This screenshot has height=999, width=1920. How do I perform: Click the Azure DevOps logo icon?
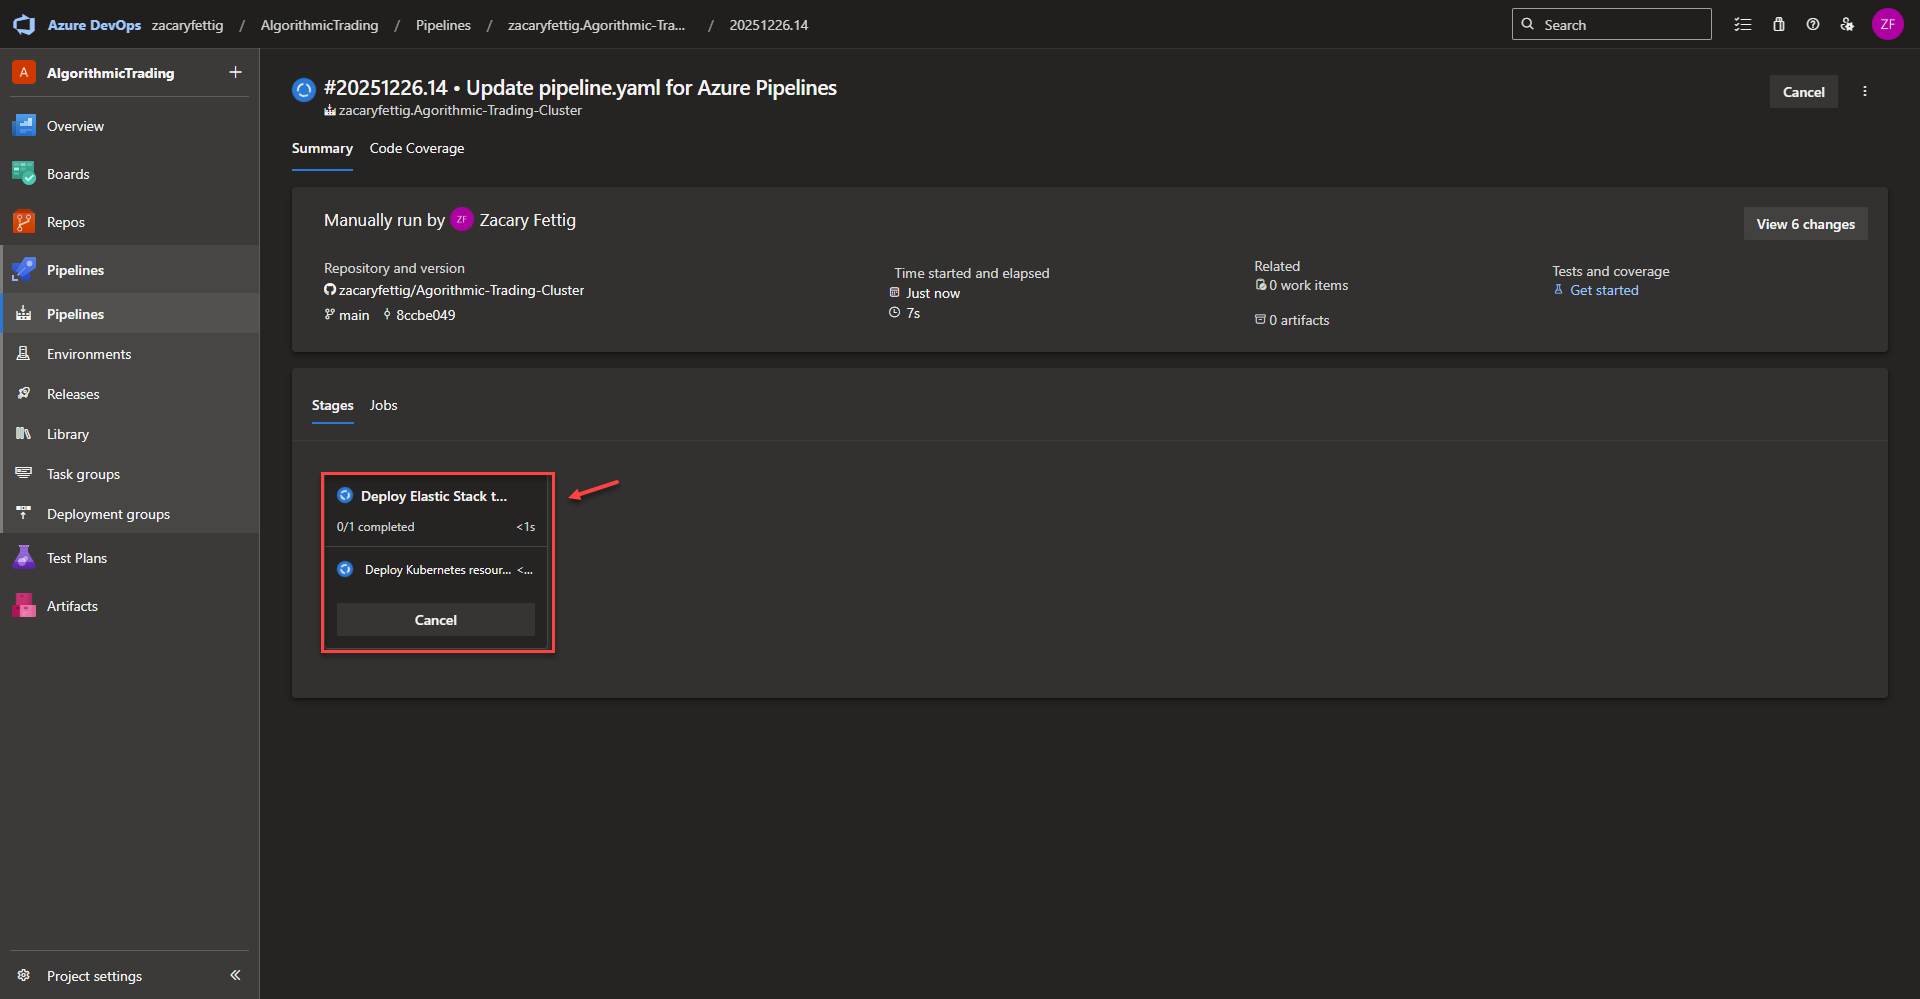tap(24, 25)
